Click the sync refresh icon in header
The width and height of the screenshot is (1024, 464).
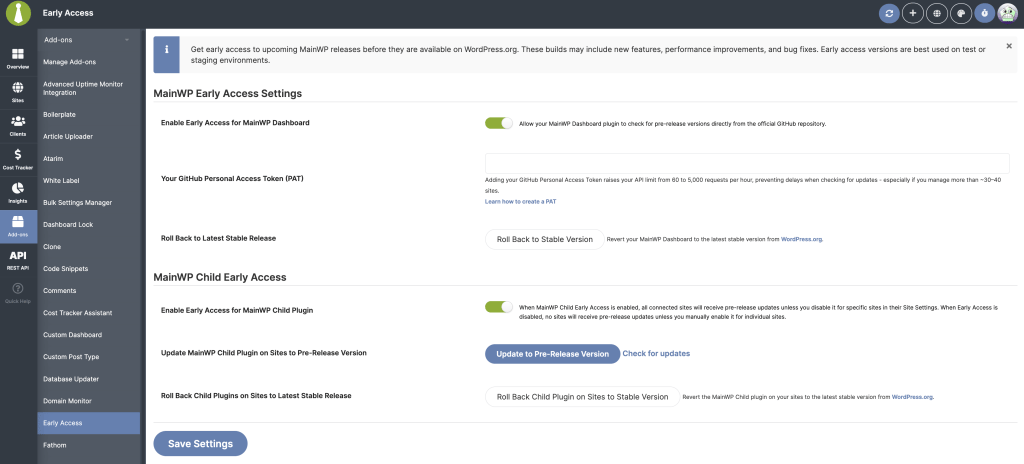889,13
